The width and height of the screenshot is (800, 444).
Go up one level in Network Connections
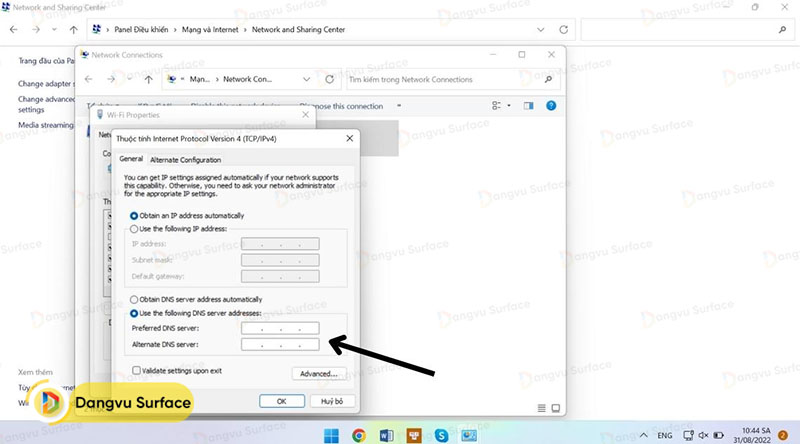[x=148, y=79]
